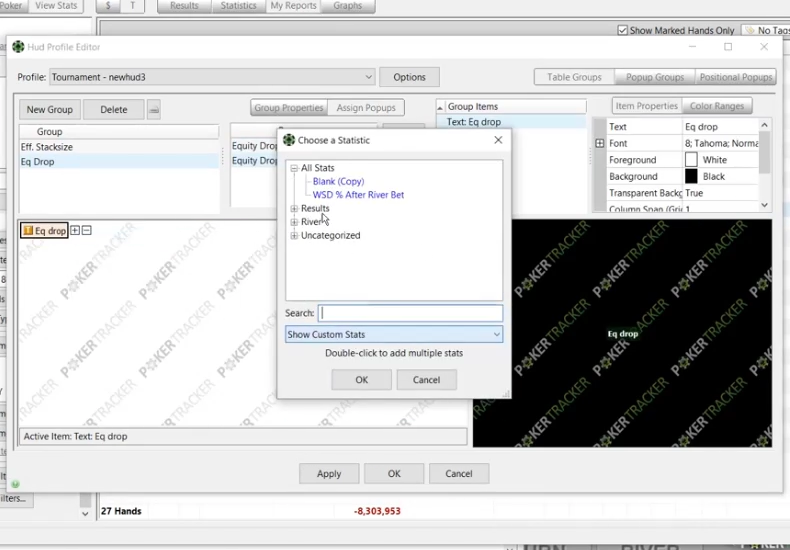Click the Group column header
The width and height of the screenshot is (790, 550).
[119, 131]
